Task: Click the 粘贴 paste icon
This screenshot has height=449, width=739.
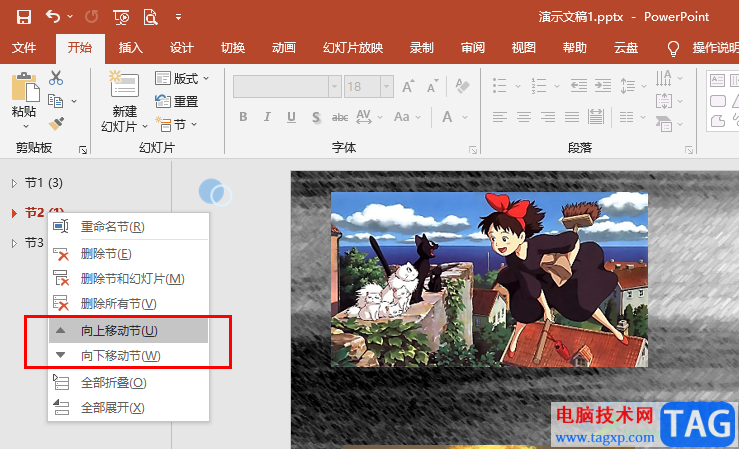Action: (25, 87)
